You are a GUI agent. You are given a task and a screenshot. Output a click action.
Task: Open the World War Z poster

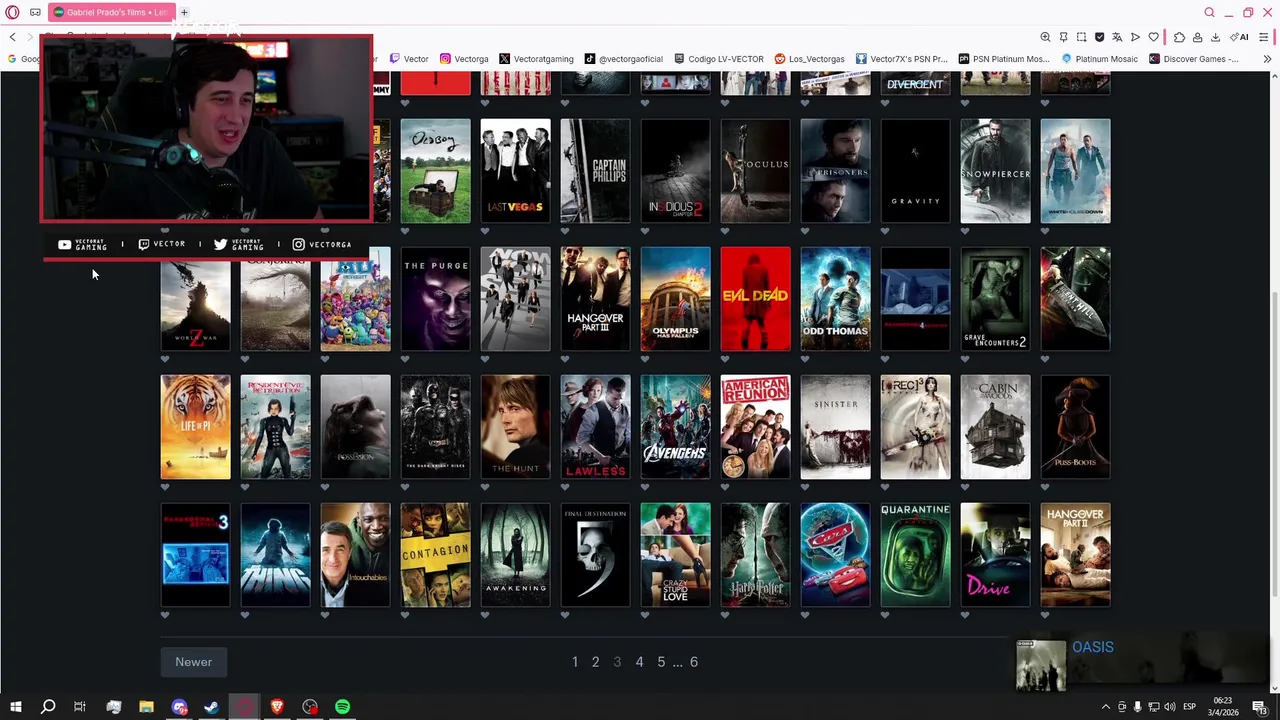pos(196,305)
